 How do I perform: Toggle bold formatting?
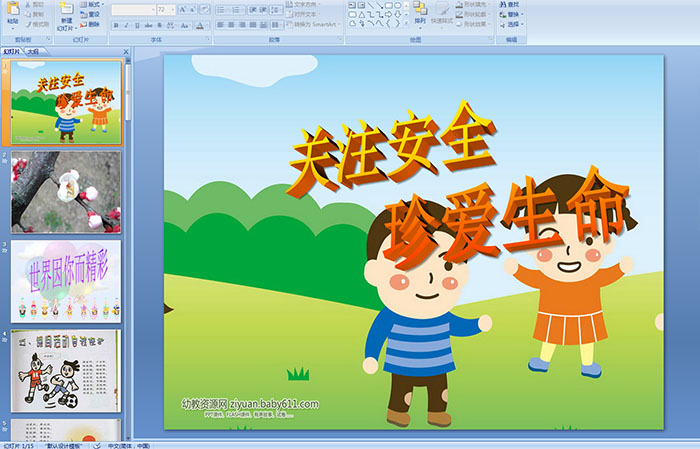coord(115,25)
